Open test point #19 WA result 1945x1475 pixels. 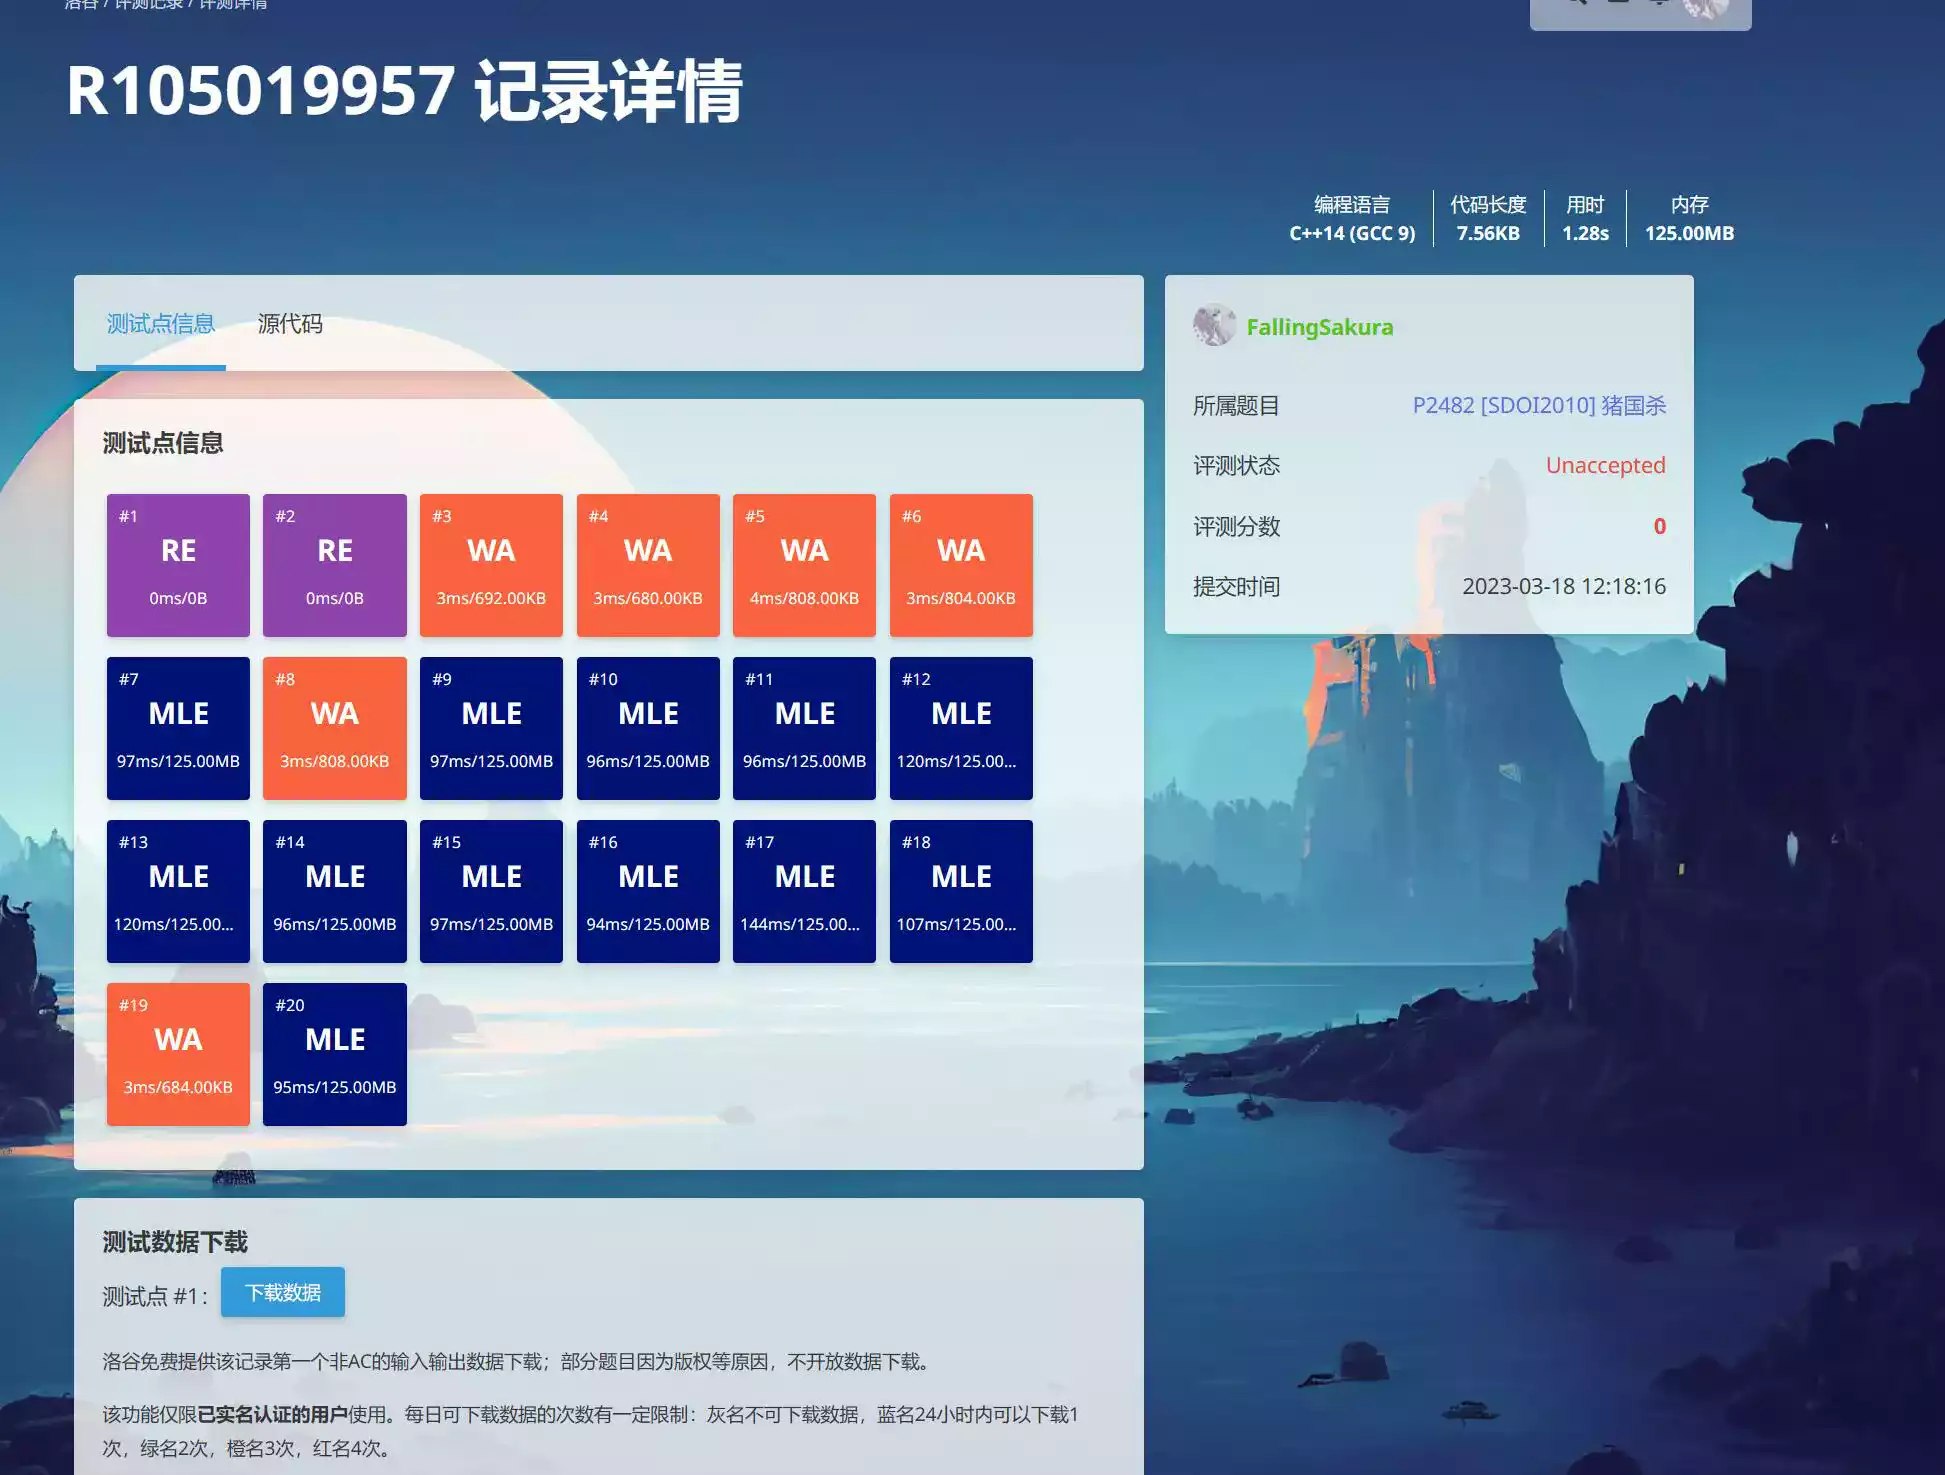pyautogui.click(x=178, y=1054)
